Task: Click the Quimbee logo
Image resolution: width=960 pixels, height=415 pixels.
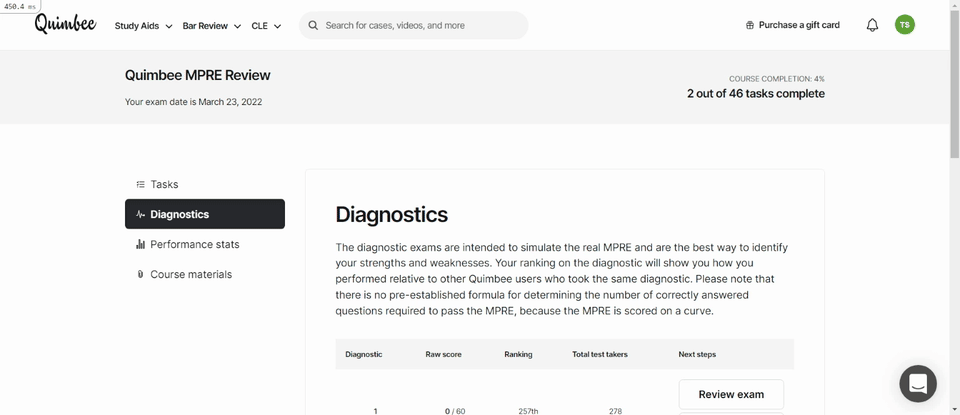Action: pos(66,24)
